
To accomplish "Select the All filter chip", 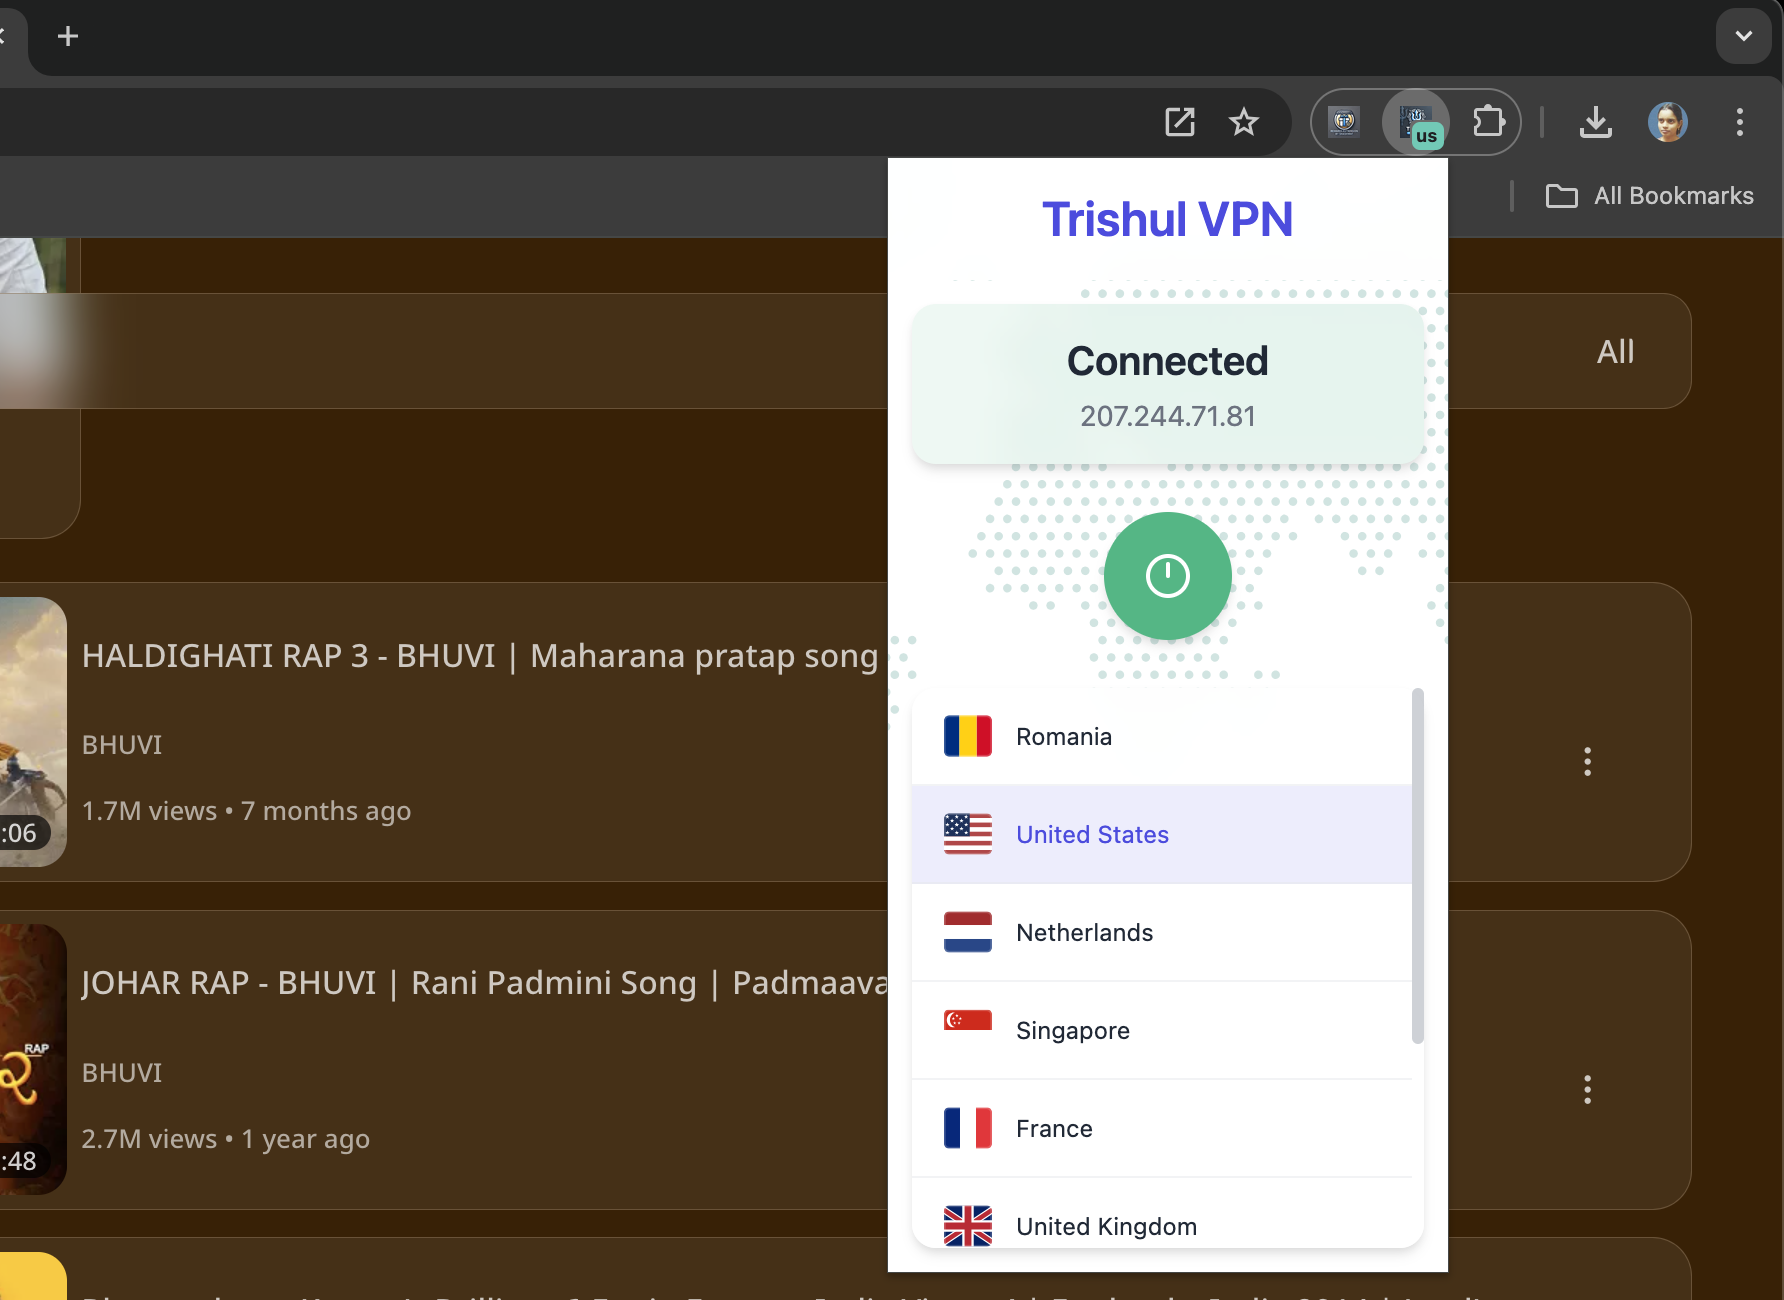I will tap(1615, 351).
